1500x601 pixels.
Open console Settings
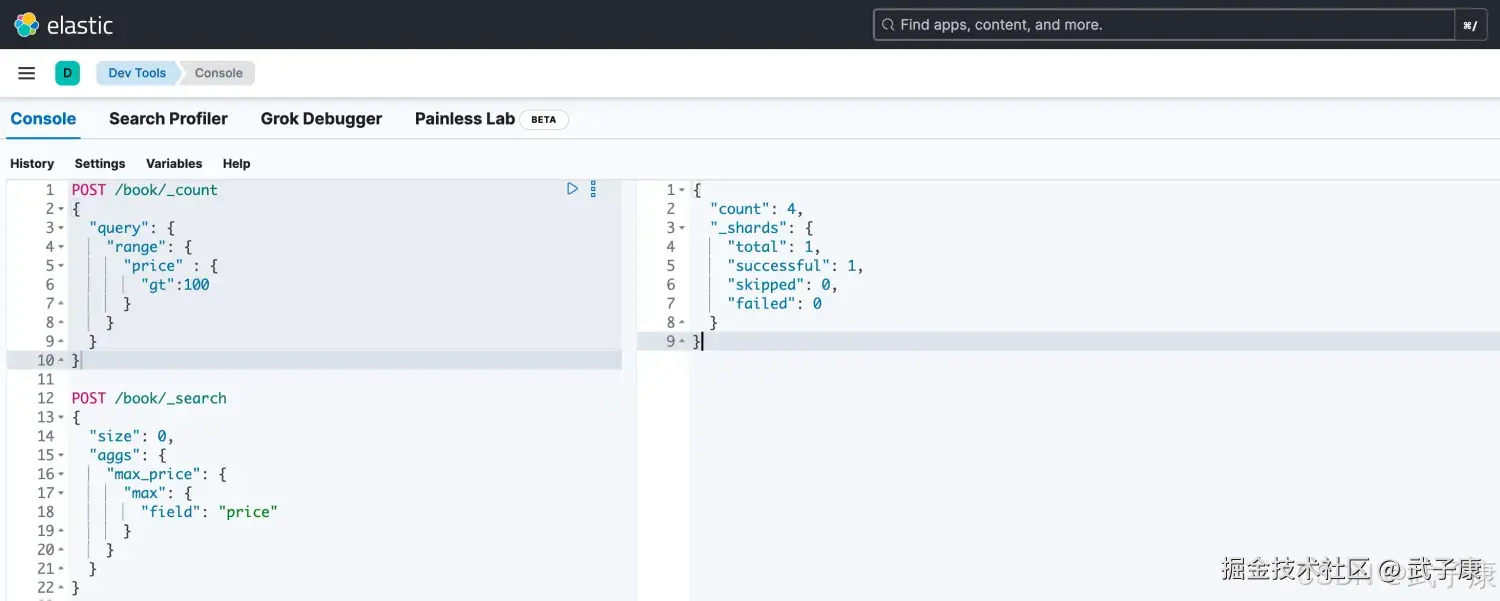pyautogui.click(x=100, y=164)
